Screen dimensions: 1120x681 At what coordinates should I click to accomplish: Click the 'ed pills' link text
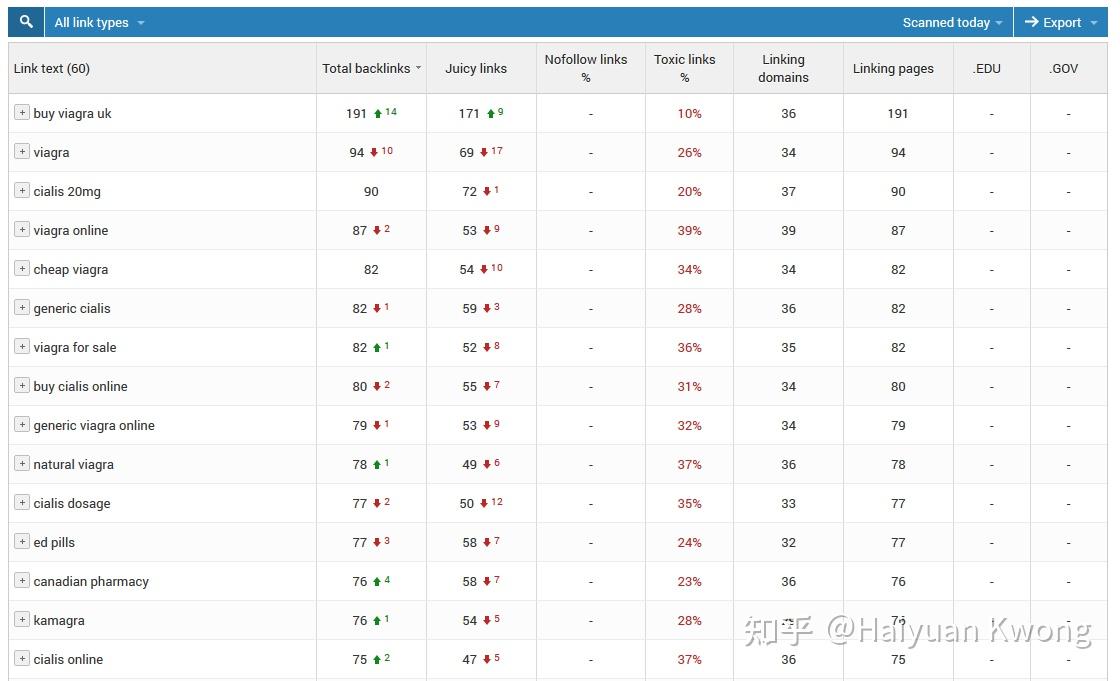[54, 542]
